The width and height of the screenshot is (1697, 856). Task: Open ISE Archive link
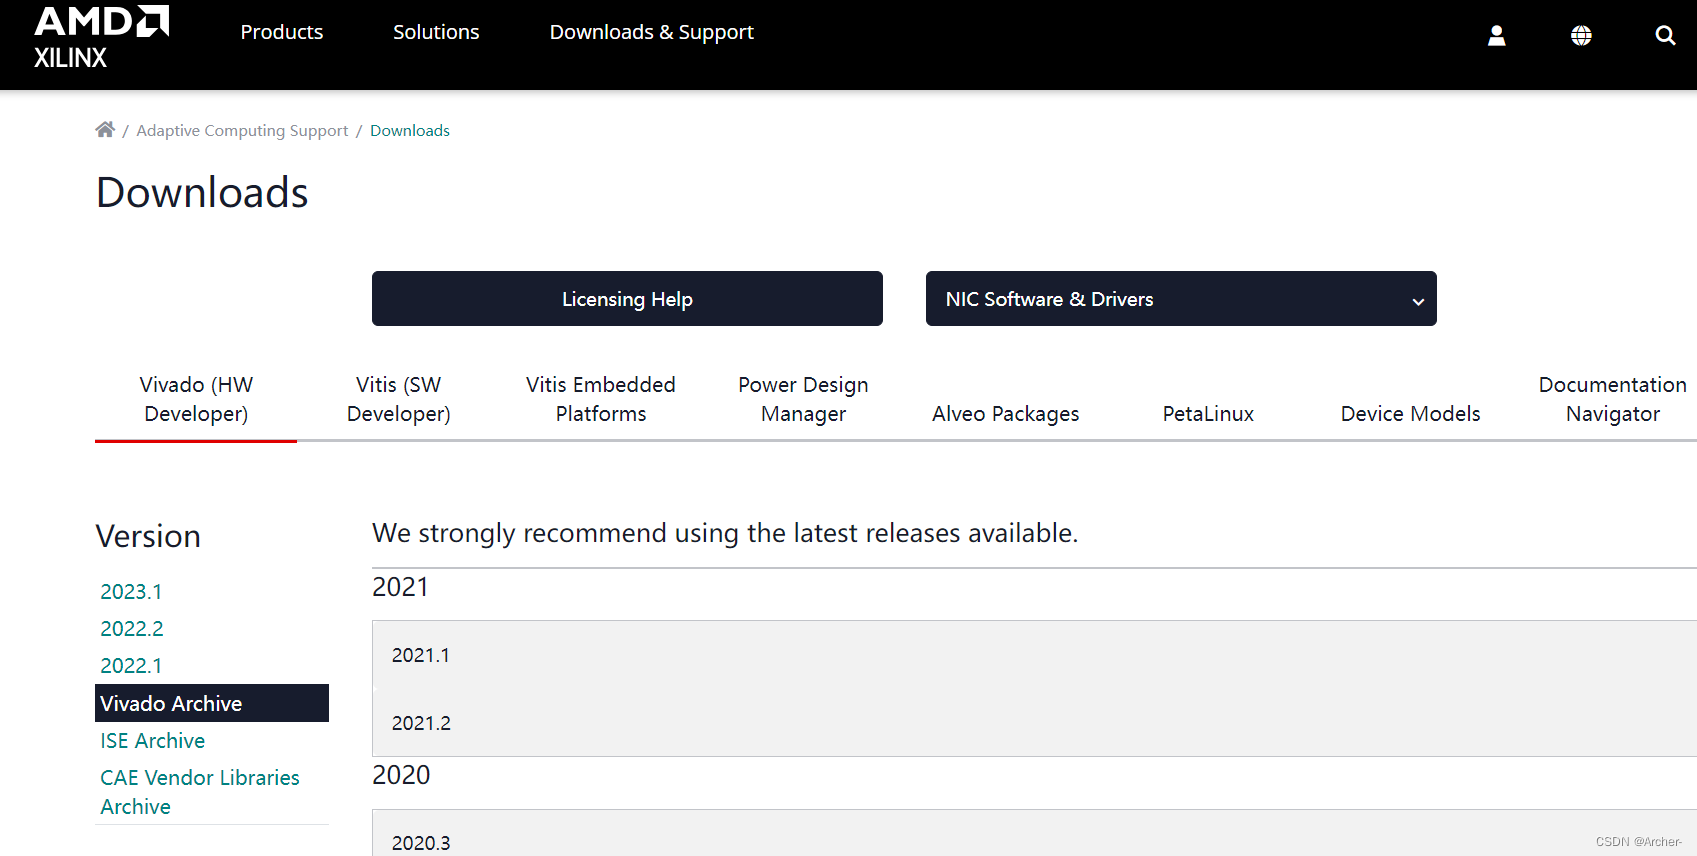pos(152,741)
